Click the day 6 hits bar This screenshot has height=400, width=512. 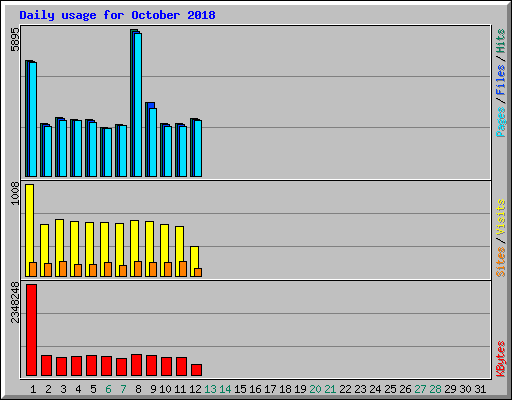pyautogui.click(x=106, y=152)
